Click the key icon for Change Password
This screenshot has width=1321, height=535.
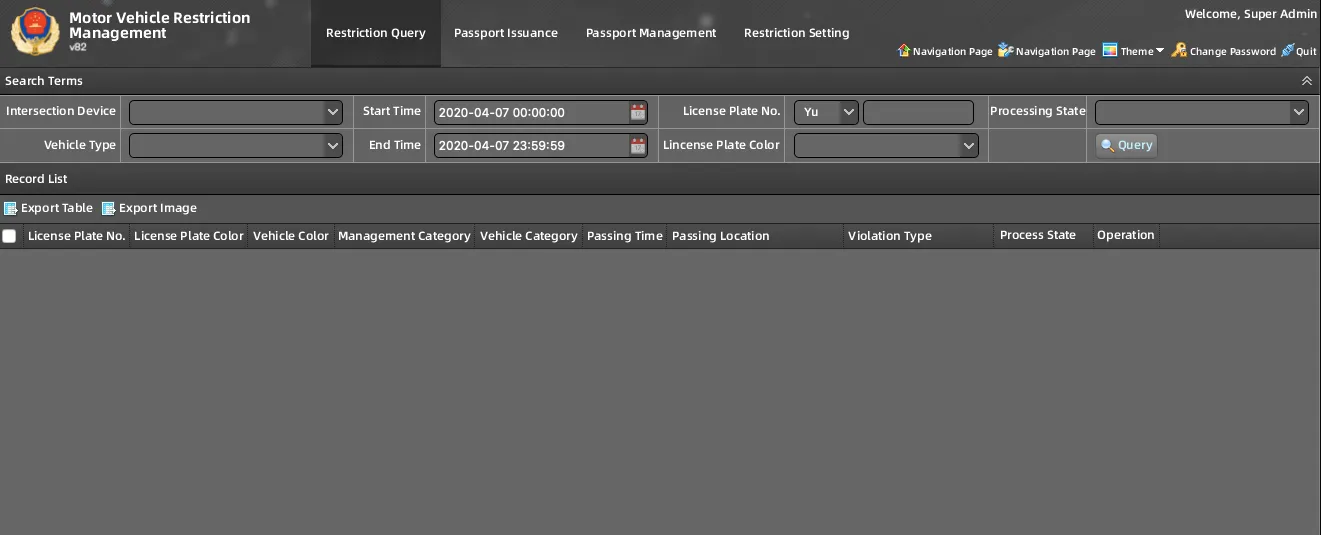pyautogui.click(x=1179, y=50)
